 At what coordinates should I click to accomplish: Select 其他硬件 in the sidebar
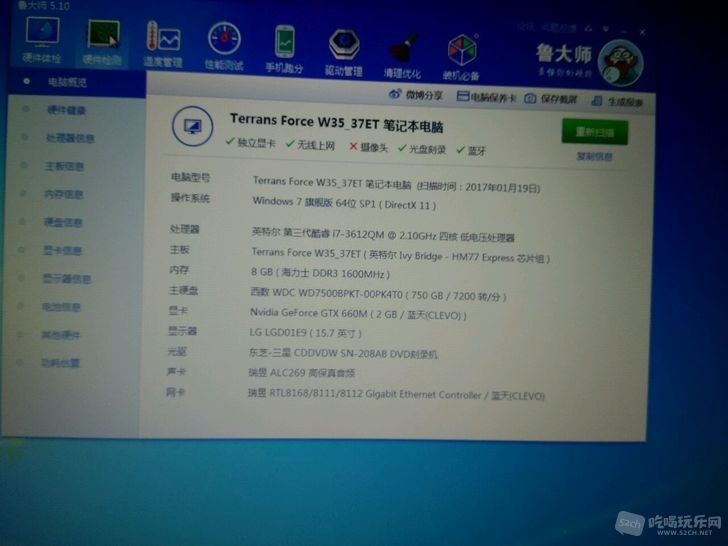click(x=60, y=335)
